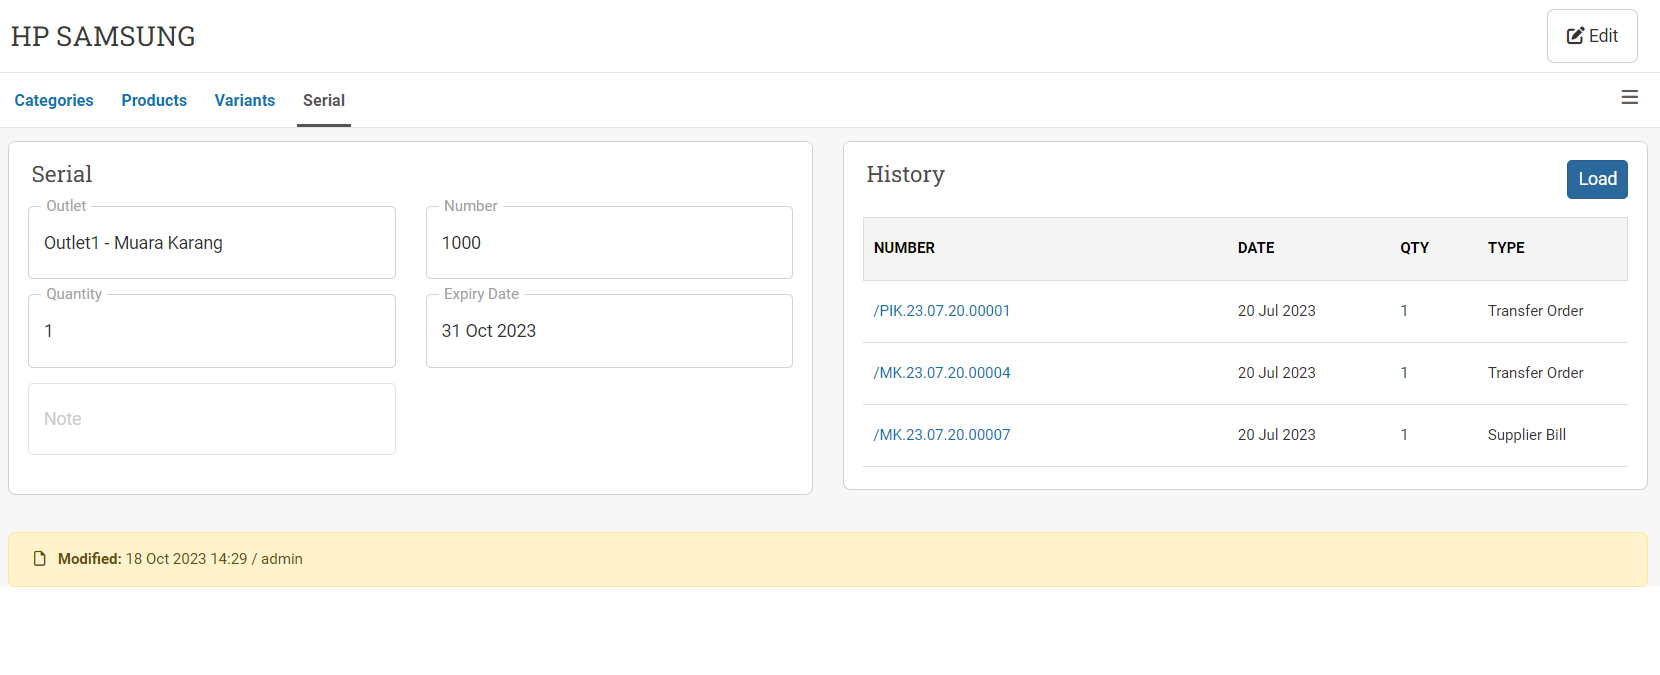Click the TYPE column header
Image resolution: width=1660 pixels, height=675 pixels.
[1506, 248]
